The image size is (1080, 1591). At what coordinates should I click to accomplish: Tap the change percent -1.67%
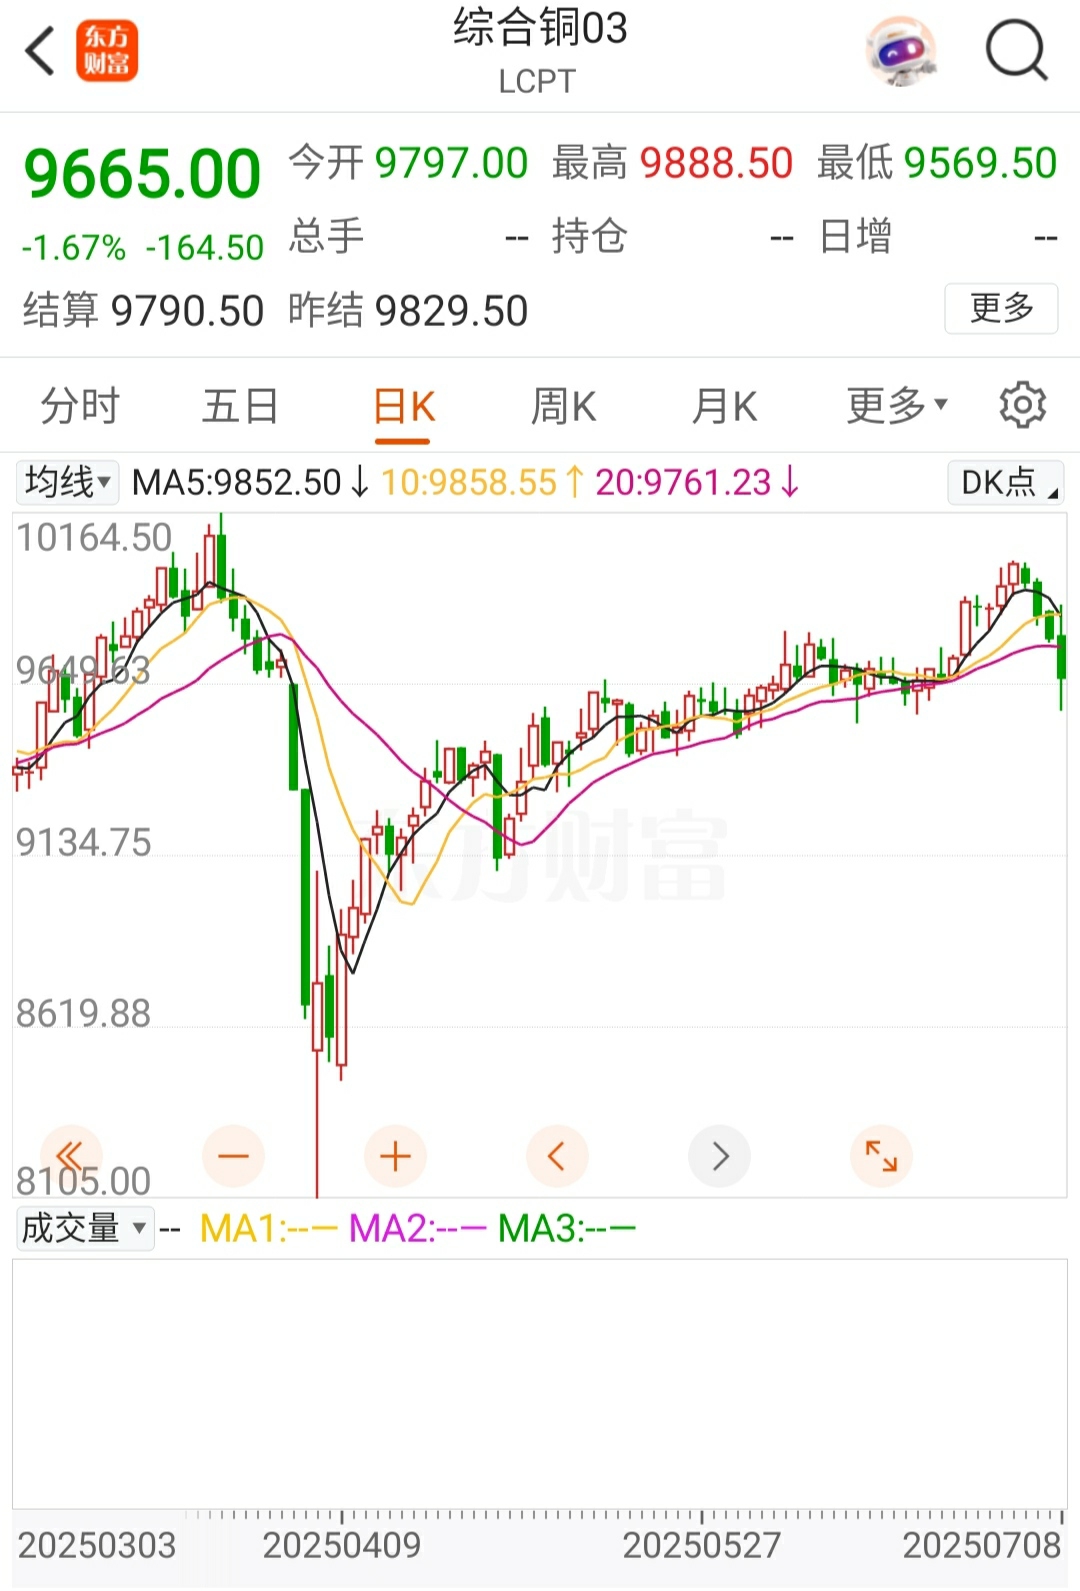(74, 248)
